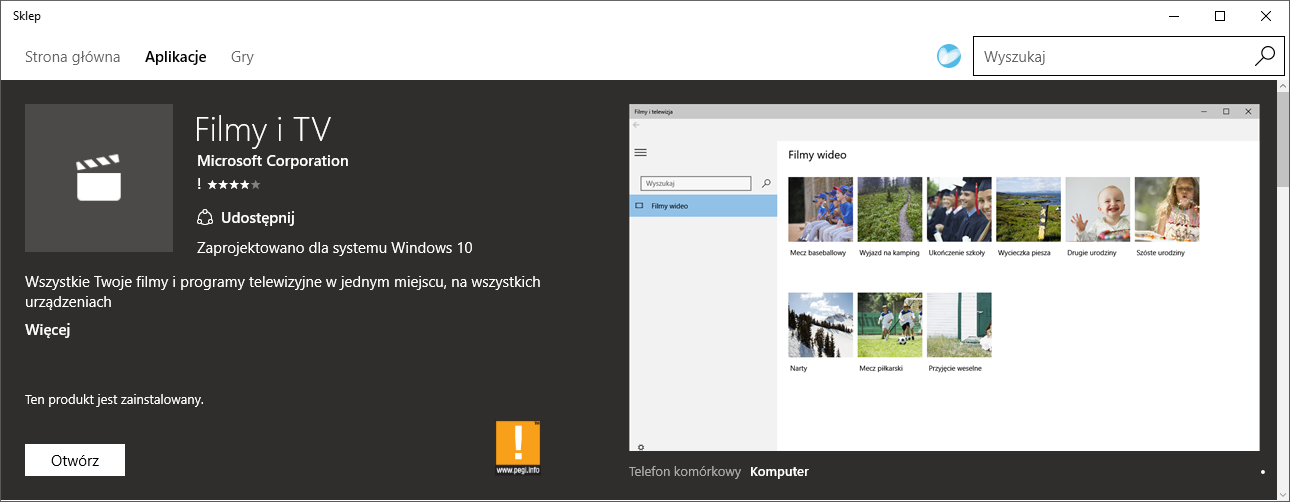Click the Udostępnij share link
Image resolution: width=1290 pixels, height=502 pixels.
(258, 217)
